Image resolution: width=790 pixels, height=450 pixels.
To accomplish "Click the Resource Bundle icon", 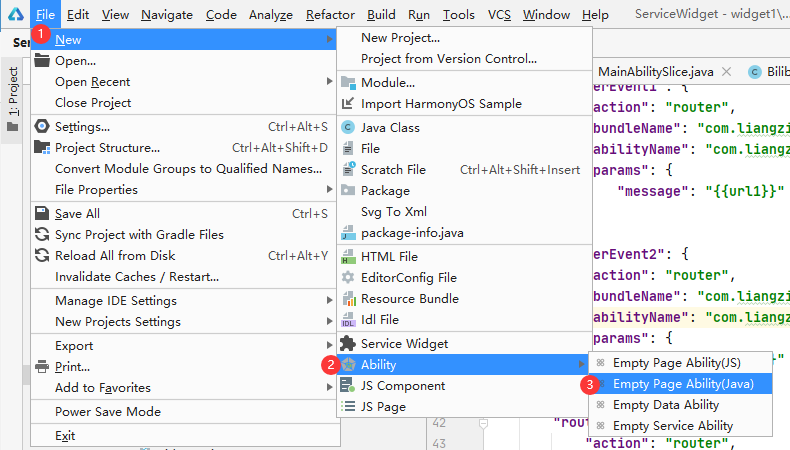I will pos(348,299).
